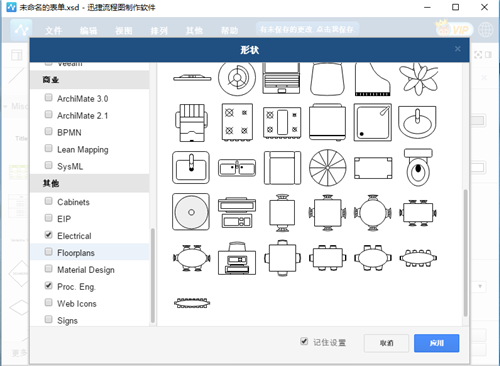This screenshot has width=500, height=366.
Task: Click the VIP crown badge
Action: pyautogui.click(x=454, y=29)
